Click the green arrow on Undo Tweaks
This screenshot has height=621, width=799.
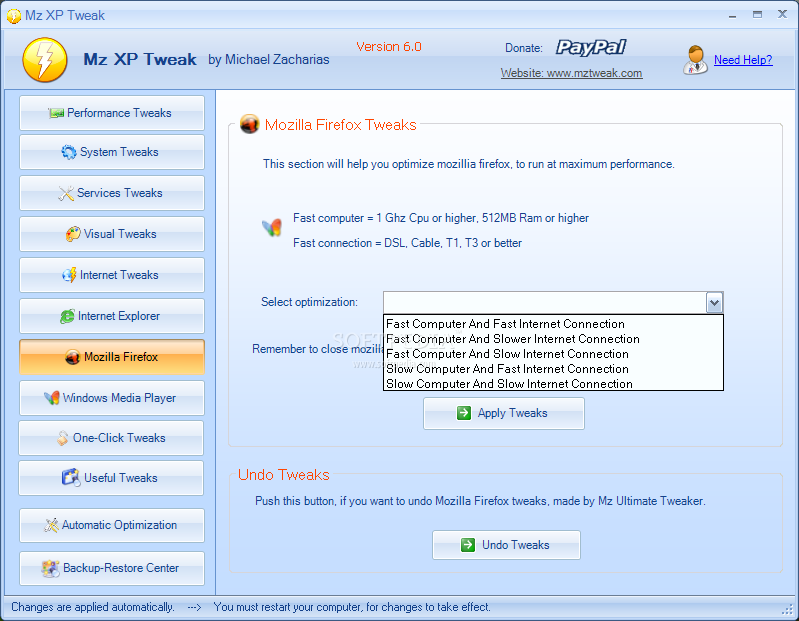[x=468, y=545]
